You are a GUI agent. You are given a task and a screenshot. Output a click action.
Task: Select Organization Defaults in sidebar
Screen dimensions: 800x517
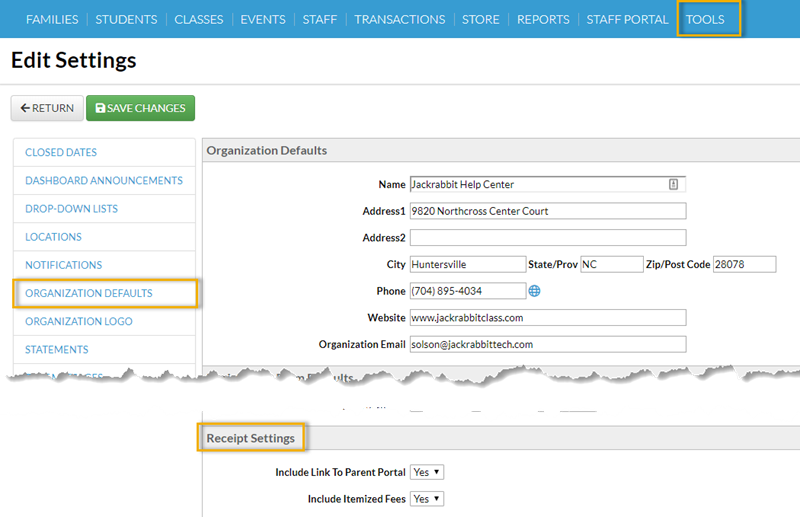point(104,293)
